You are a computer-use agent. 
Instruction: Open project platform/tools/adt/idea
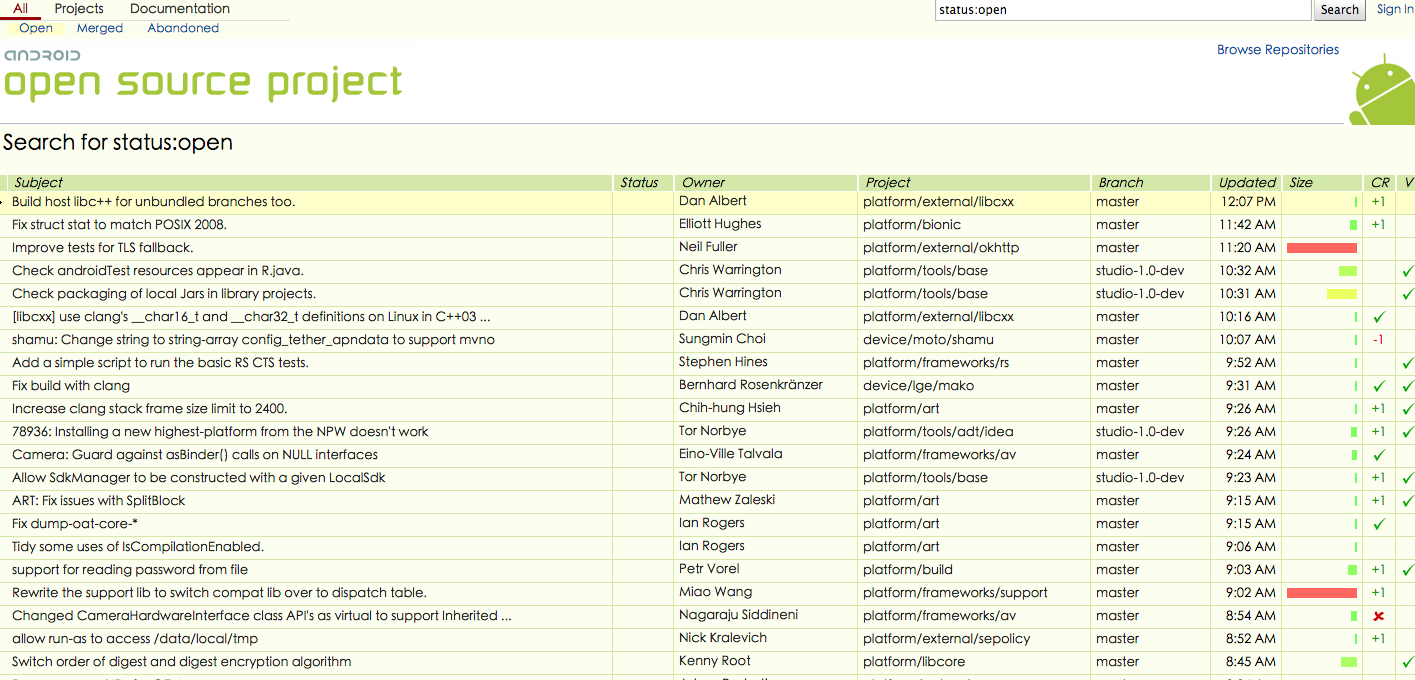pos(938,432)
